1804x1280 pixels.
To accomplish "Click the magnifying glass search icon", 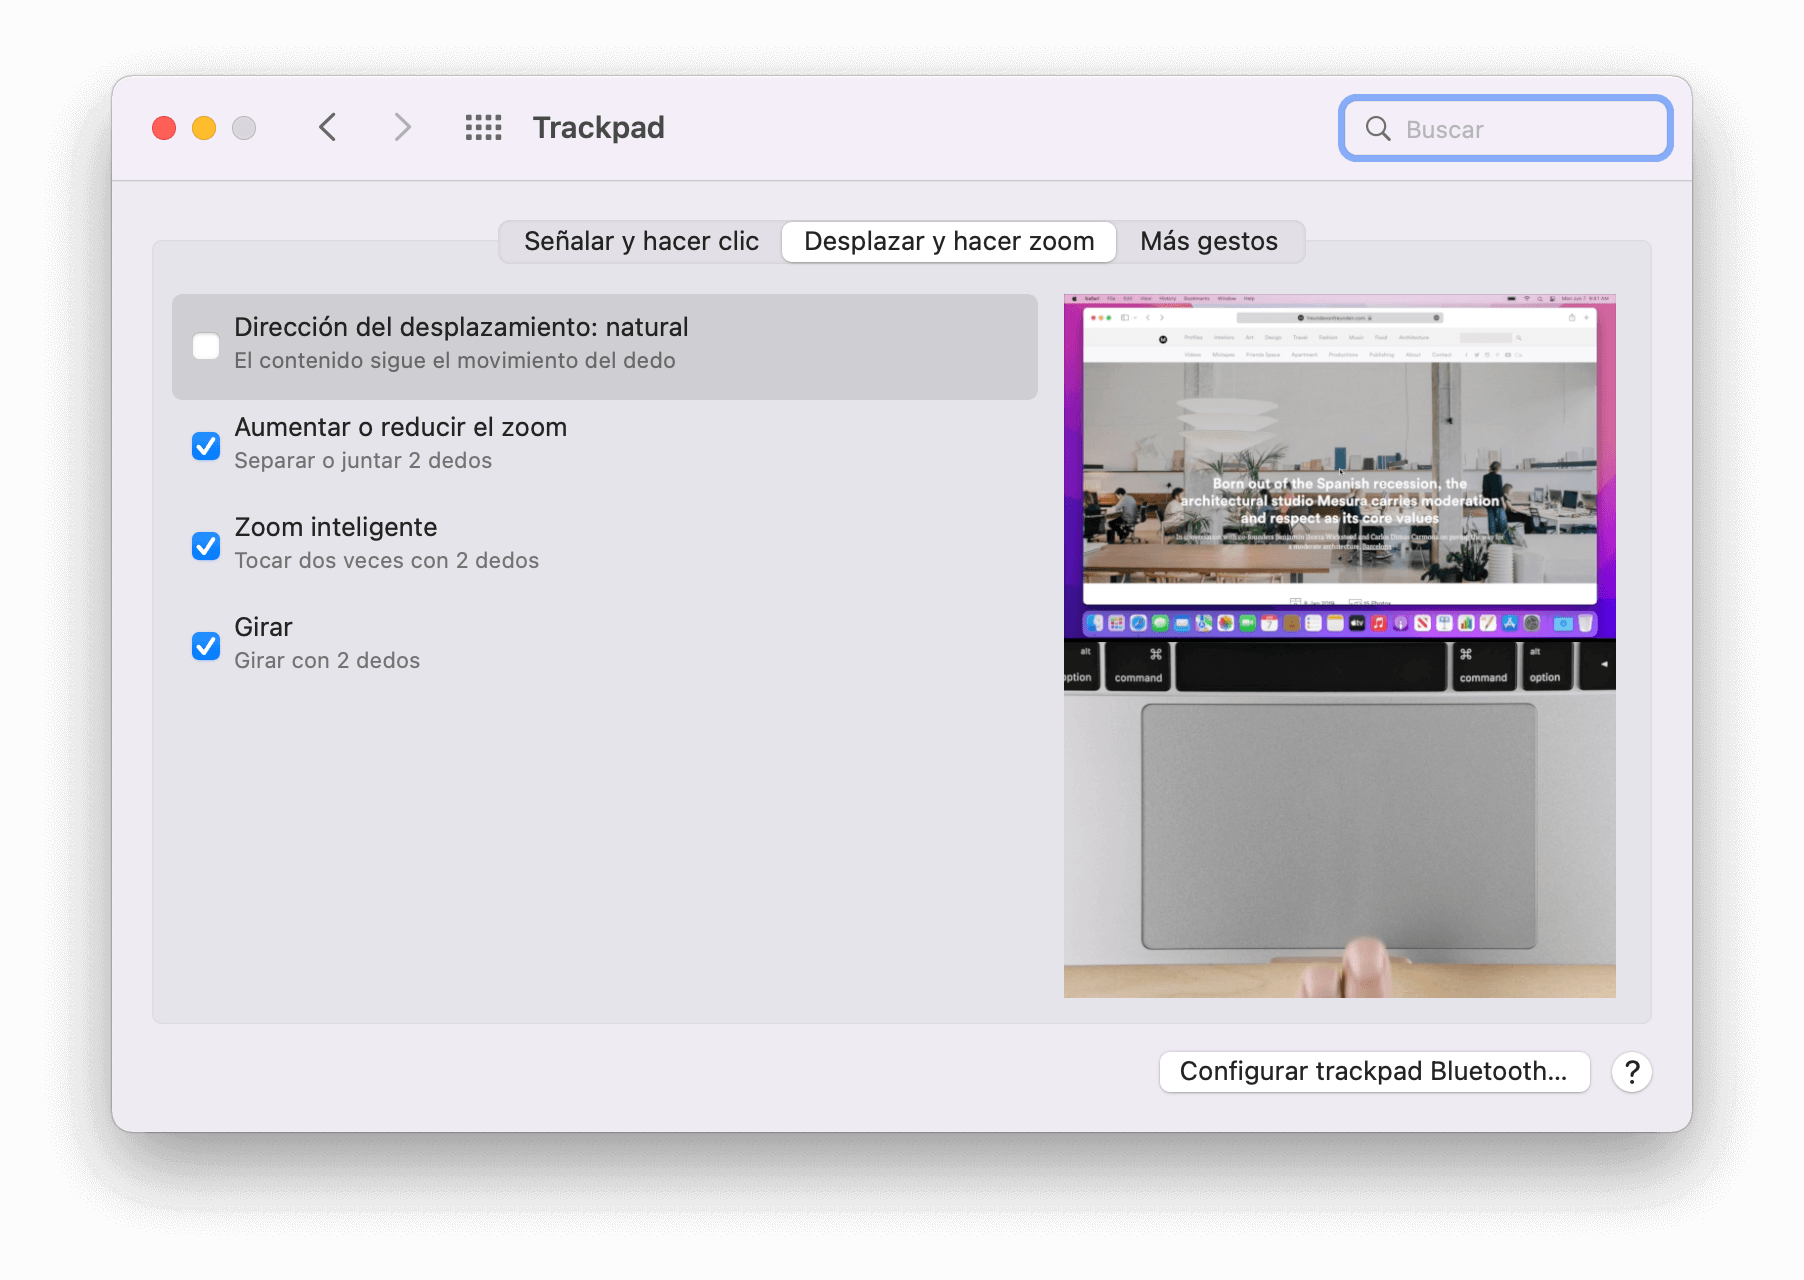I will (1378, 129).
